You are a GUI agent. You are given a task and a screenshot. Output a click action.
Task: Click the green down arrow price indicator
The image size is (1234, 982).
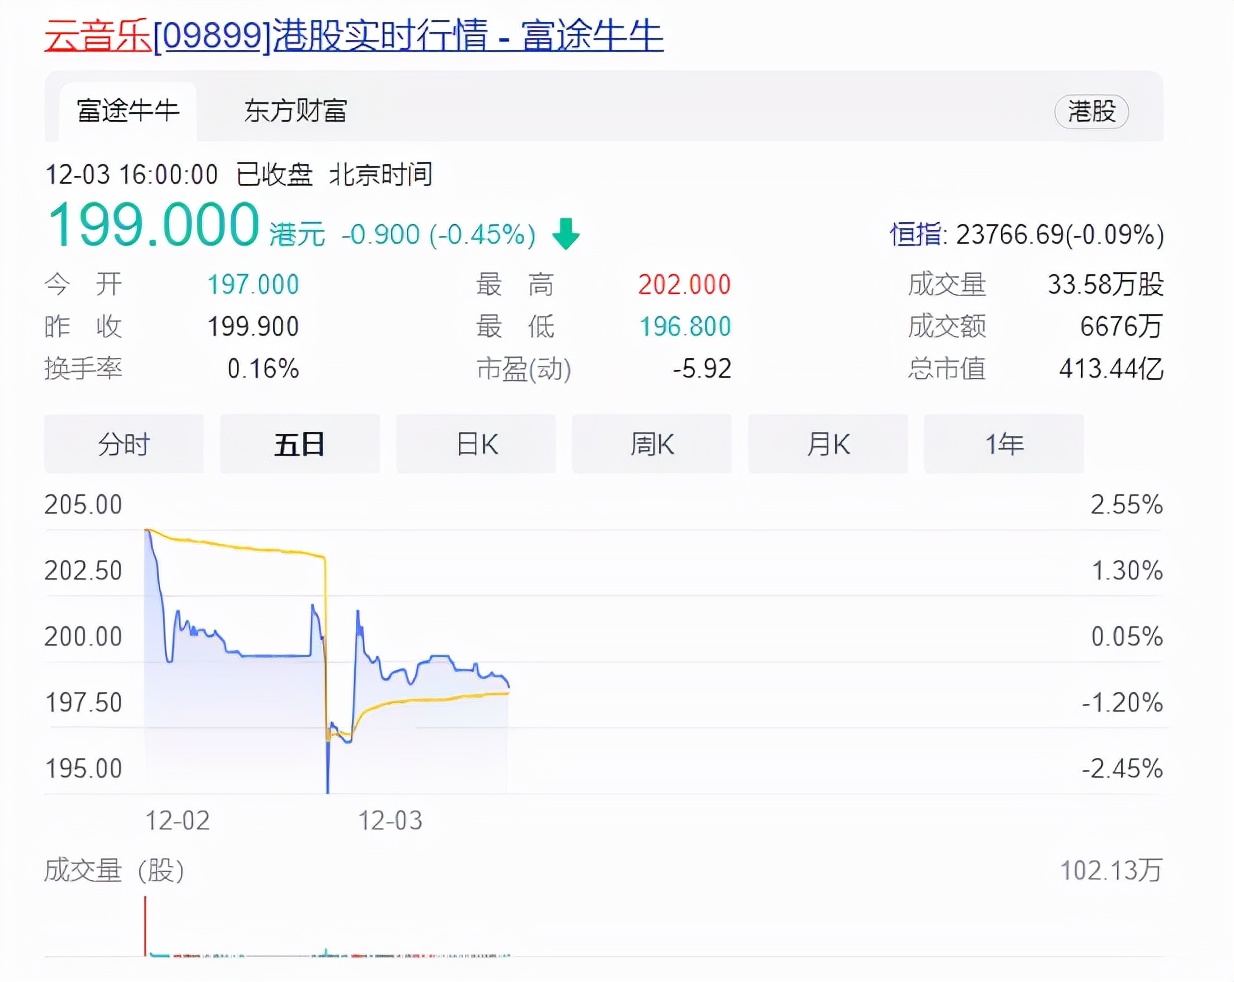tap(565, 234)
